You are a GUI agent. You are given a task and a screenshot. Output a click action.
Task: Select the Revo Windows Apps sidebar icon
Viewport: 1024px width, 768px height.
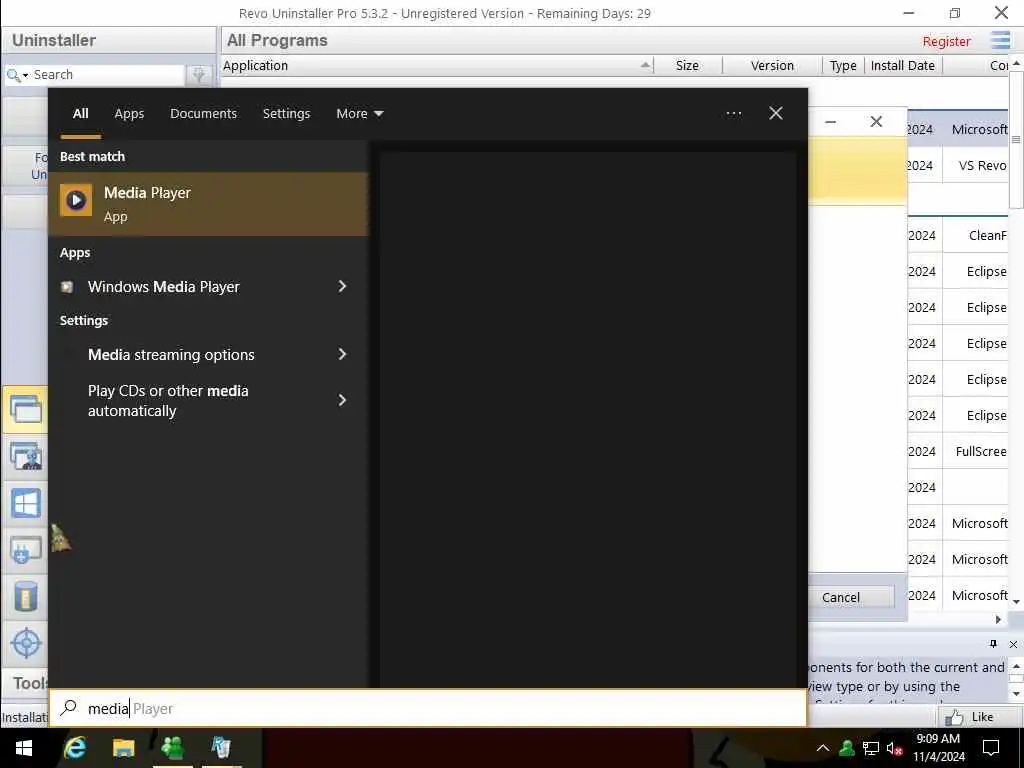tap(25, 504)
